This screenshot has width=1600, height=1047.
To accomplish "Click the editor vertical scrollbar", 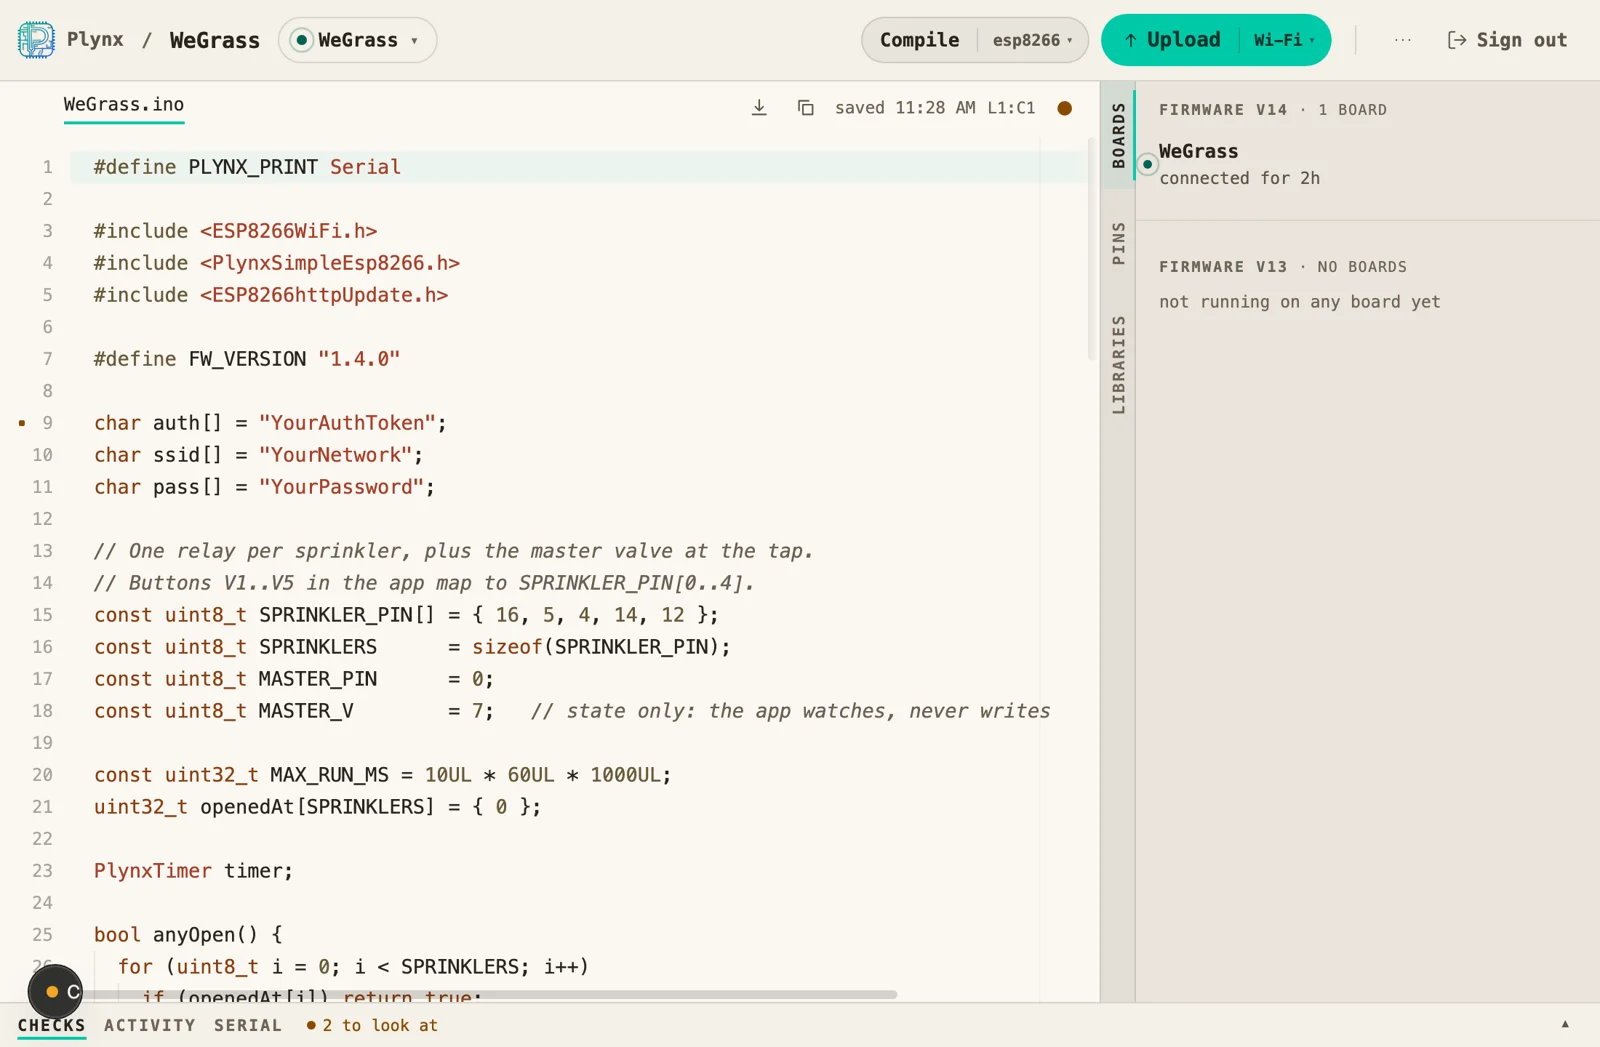I will point(1091,250).
